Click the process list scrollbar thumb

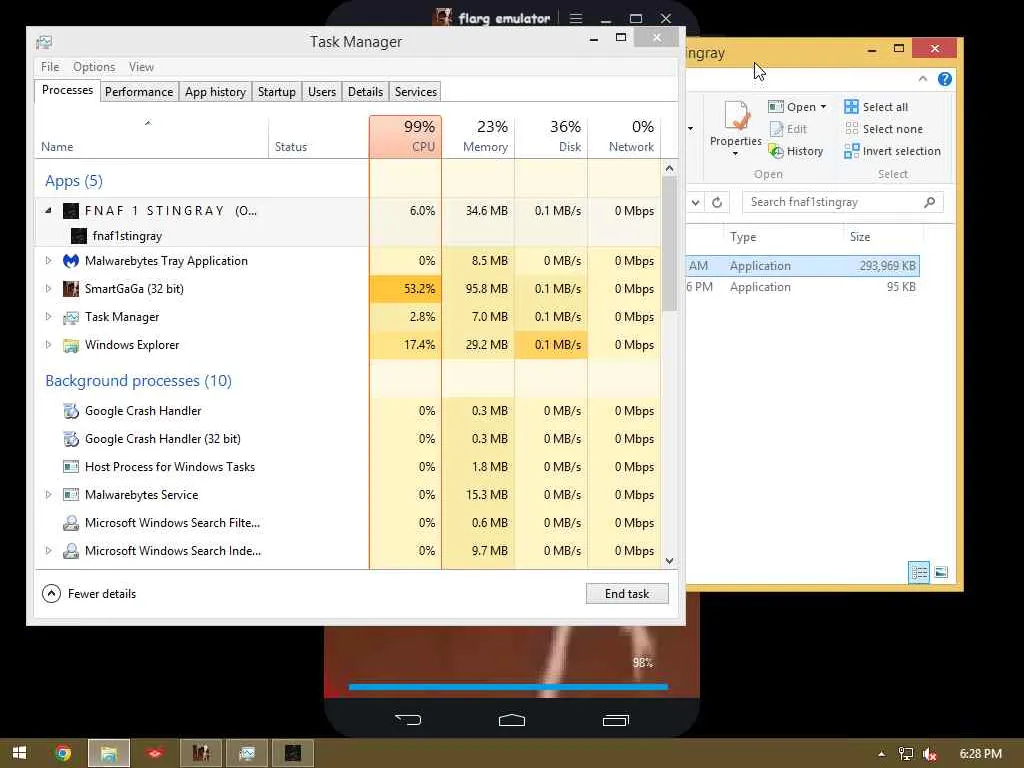point(669,244)
